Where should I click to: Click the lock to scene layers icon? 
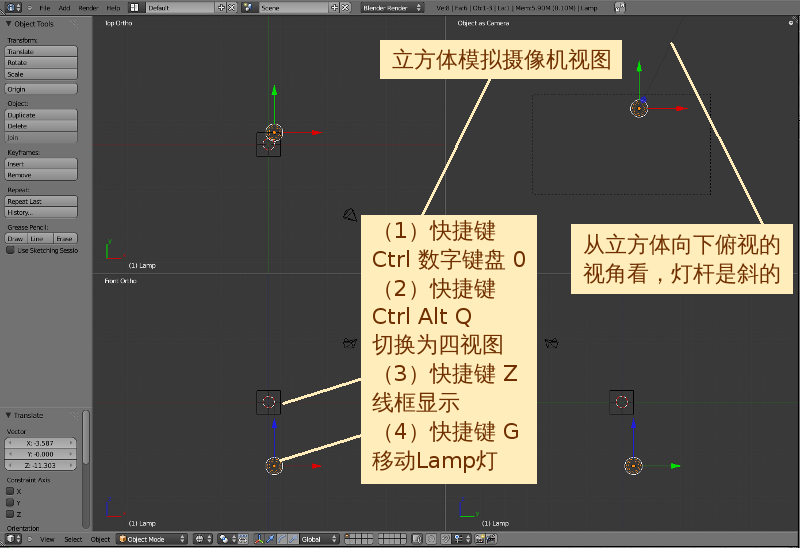click(x=417, y=539)
